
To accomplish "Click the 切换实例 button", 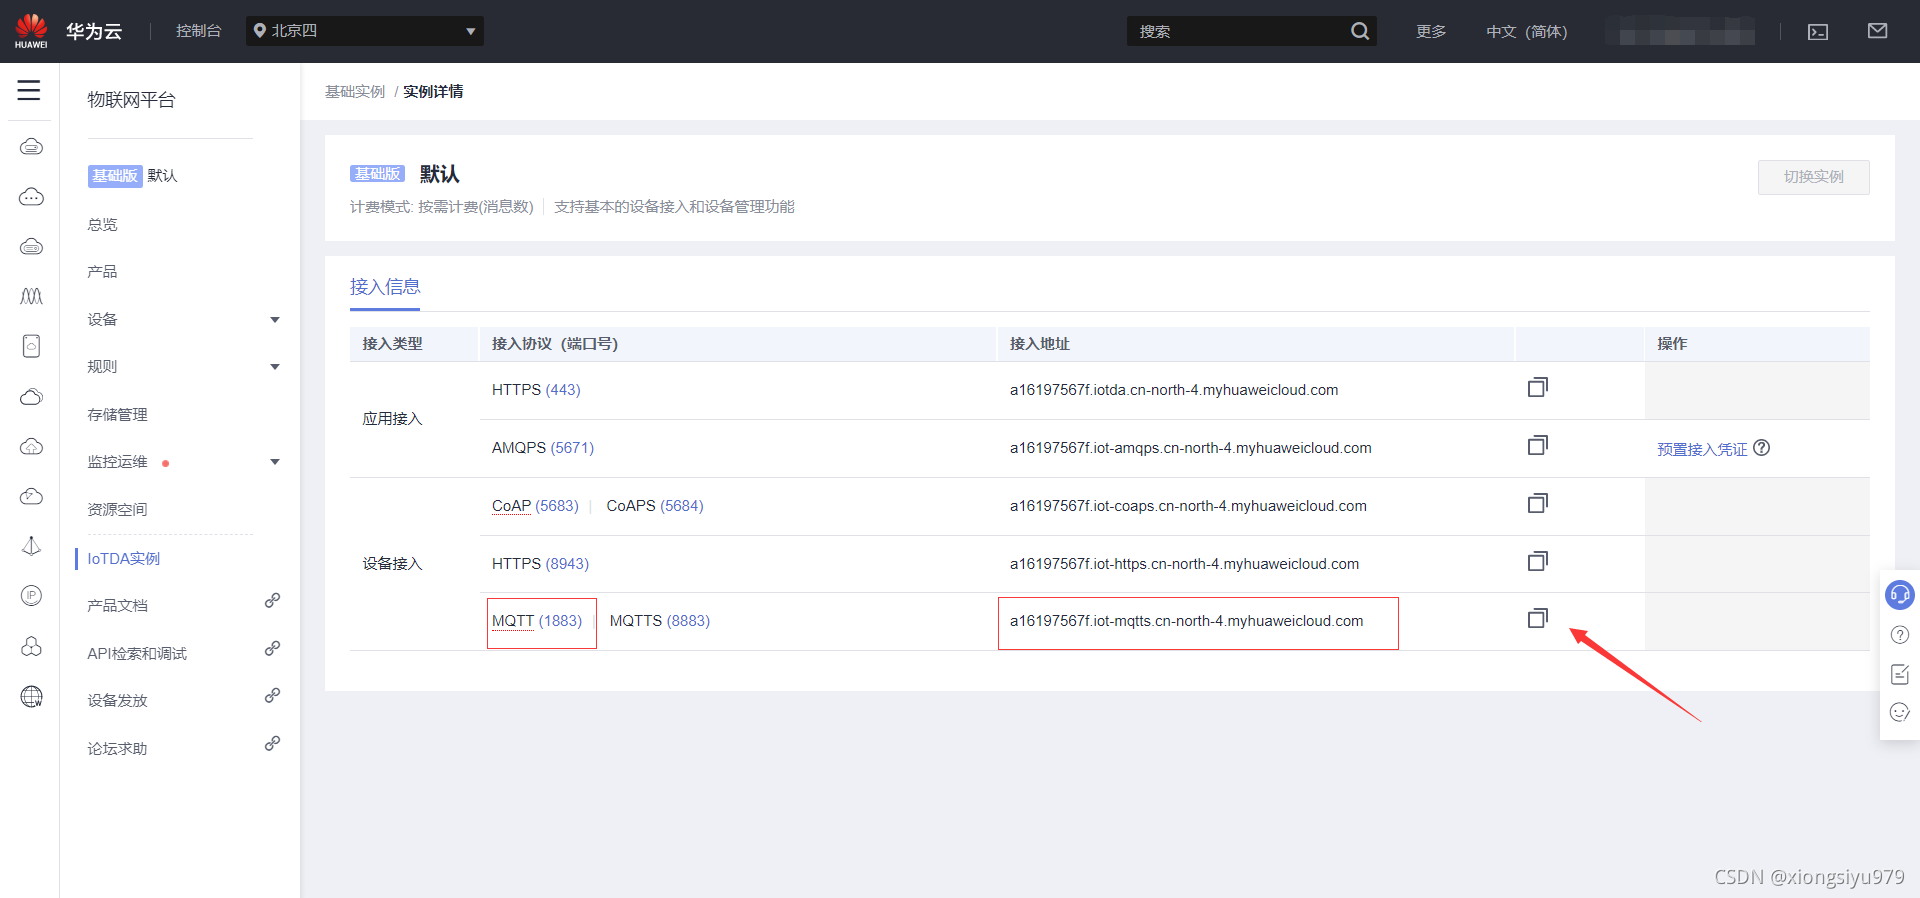I will click(1813, 177).
